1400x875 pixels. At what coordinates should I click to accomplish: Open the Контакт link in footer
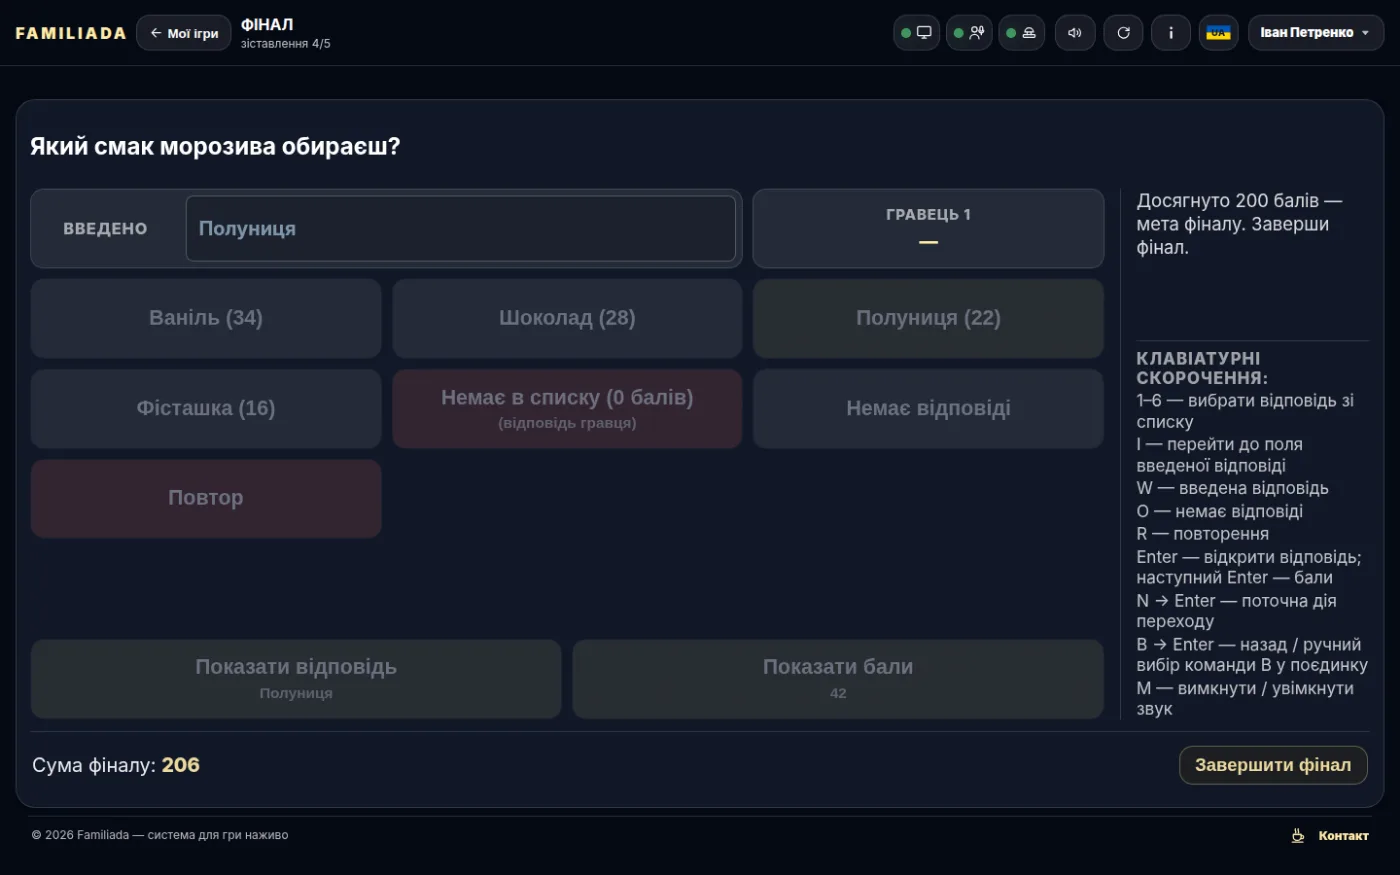coord(1343,835)
